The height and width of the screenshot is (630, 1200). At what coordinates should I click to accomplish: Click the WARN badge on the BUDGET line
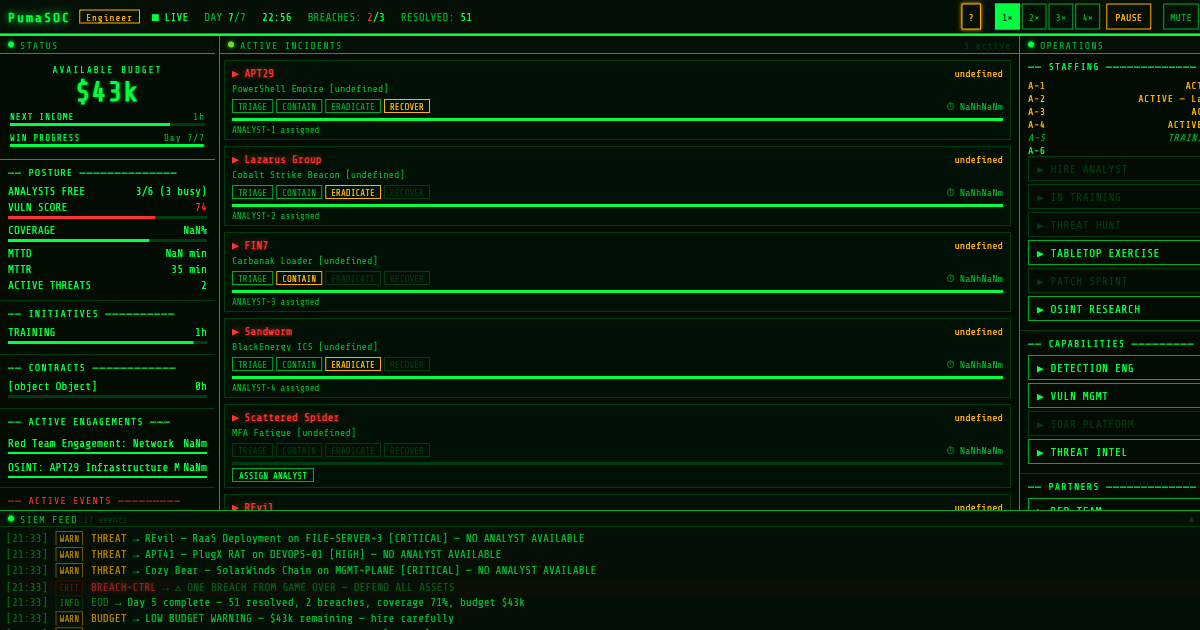tap(69, 619)
